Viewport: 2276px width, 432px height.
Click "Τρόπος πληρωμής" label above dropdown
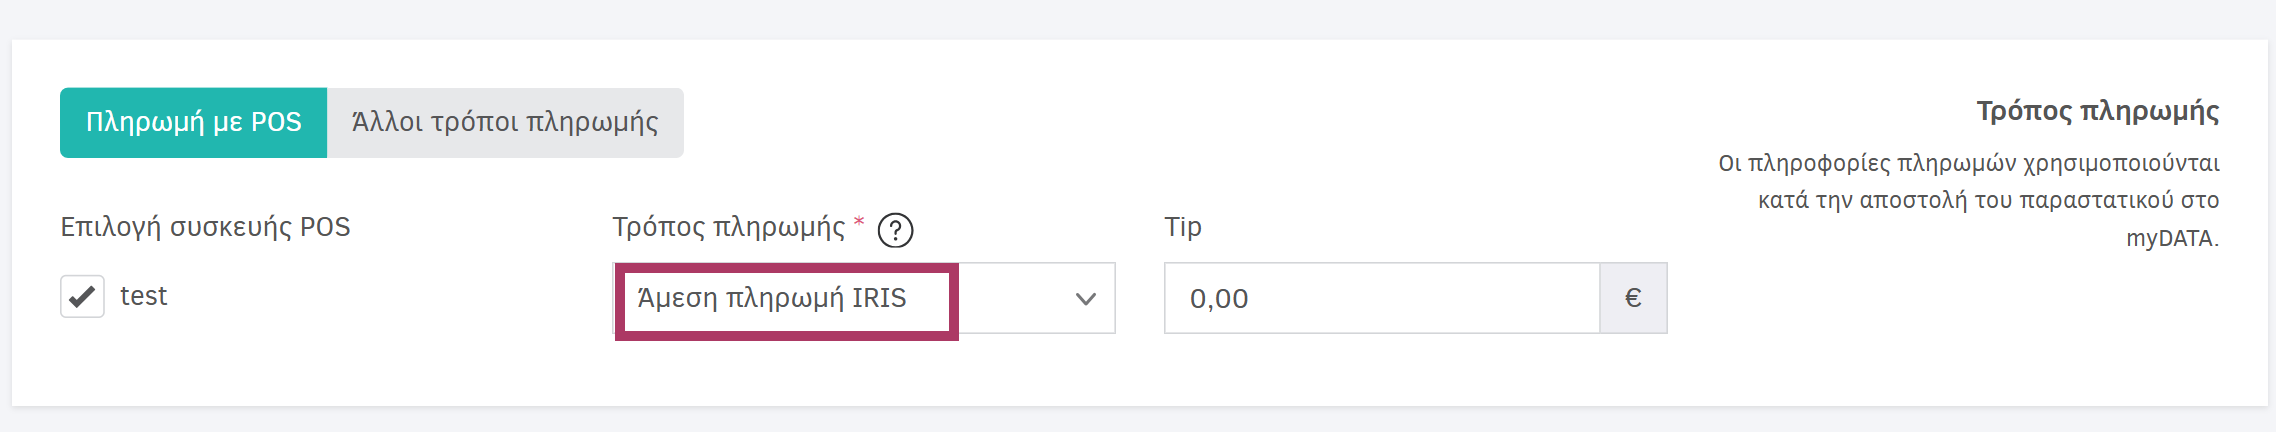click(728, 227)
